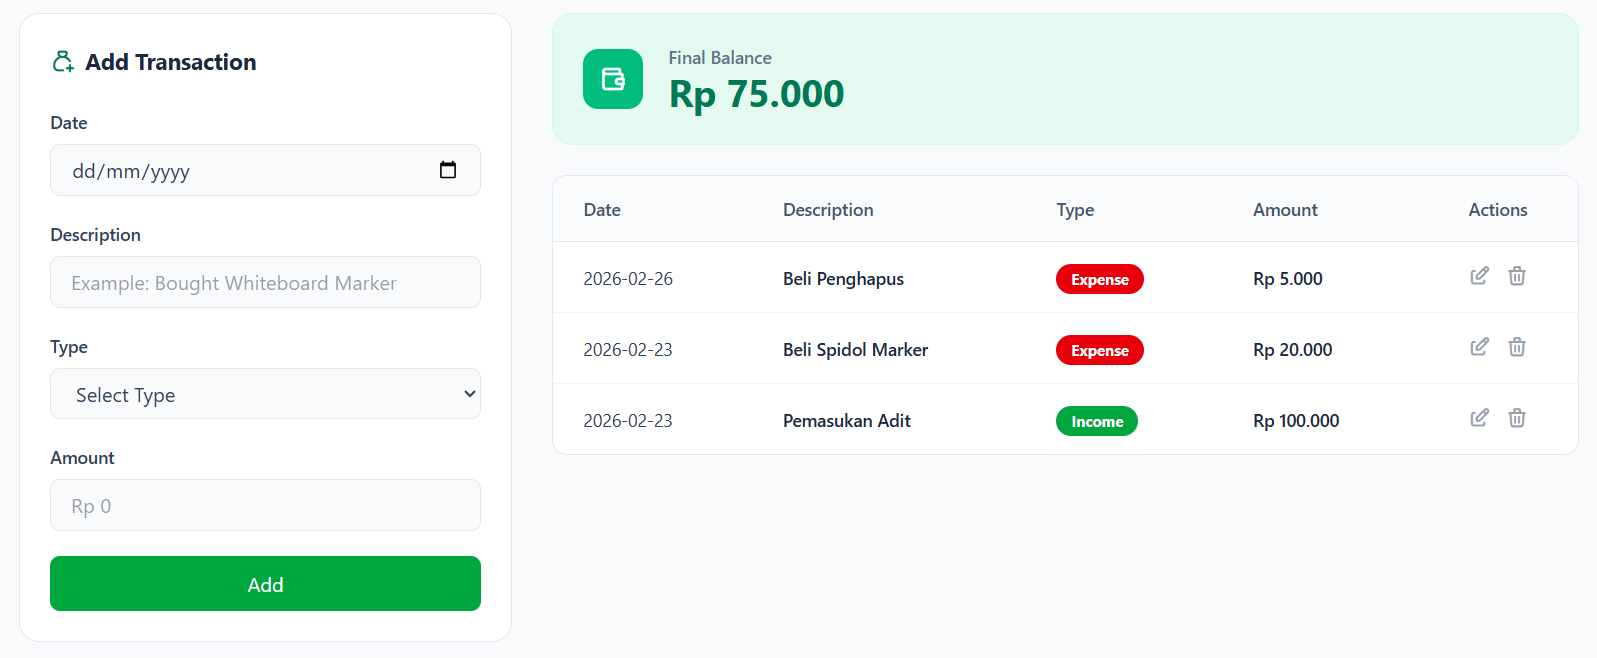The height and width of the screenshot is (658, 1597).
Task: Edit the Beli Spidol Marker entry
Action: 1479,347
